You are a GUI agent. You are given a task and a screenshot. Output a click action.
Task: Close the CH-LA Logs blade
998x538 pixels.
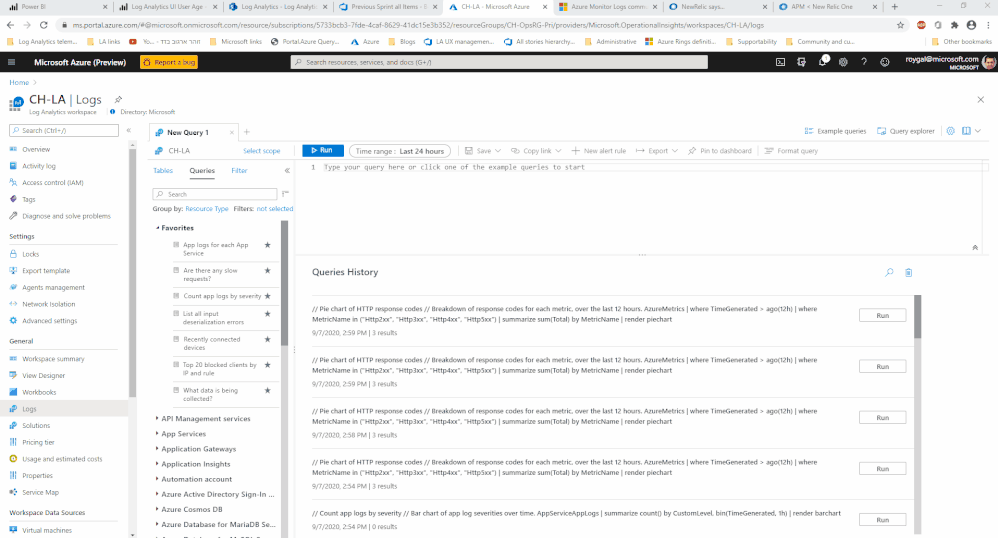click(980, 99)
